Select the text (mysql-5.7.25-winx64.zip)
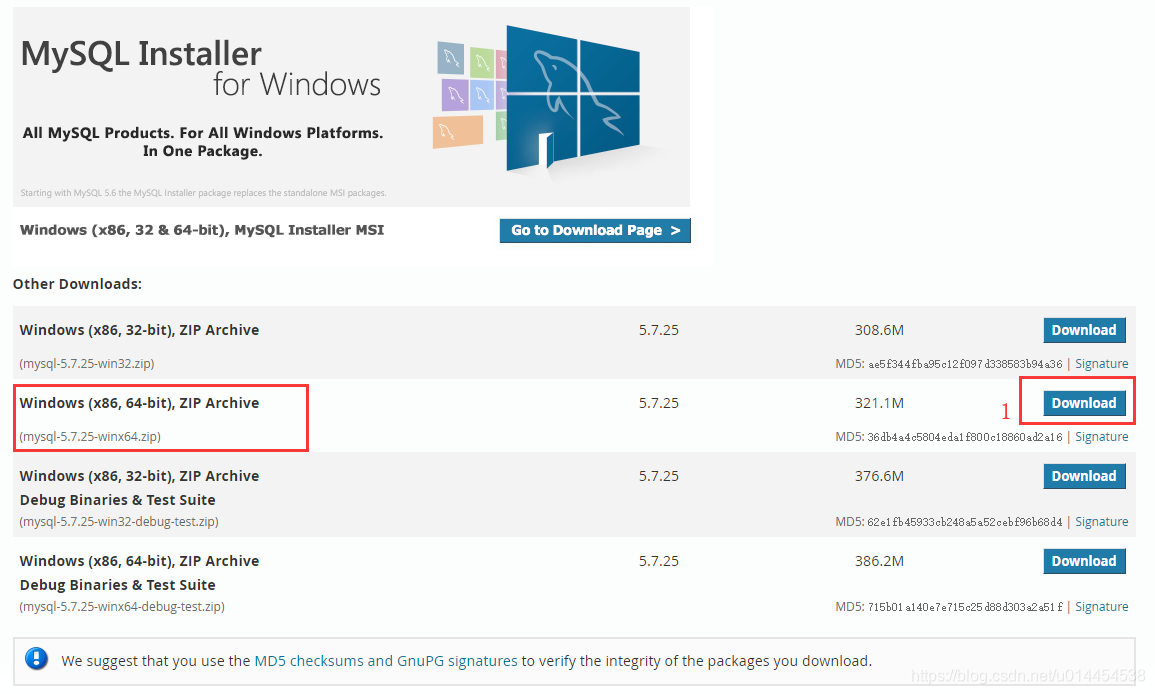This screenshot has width=1155, height=694. (x=90, y=437)
